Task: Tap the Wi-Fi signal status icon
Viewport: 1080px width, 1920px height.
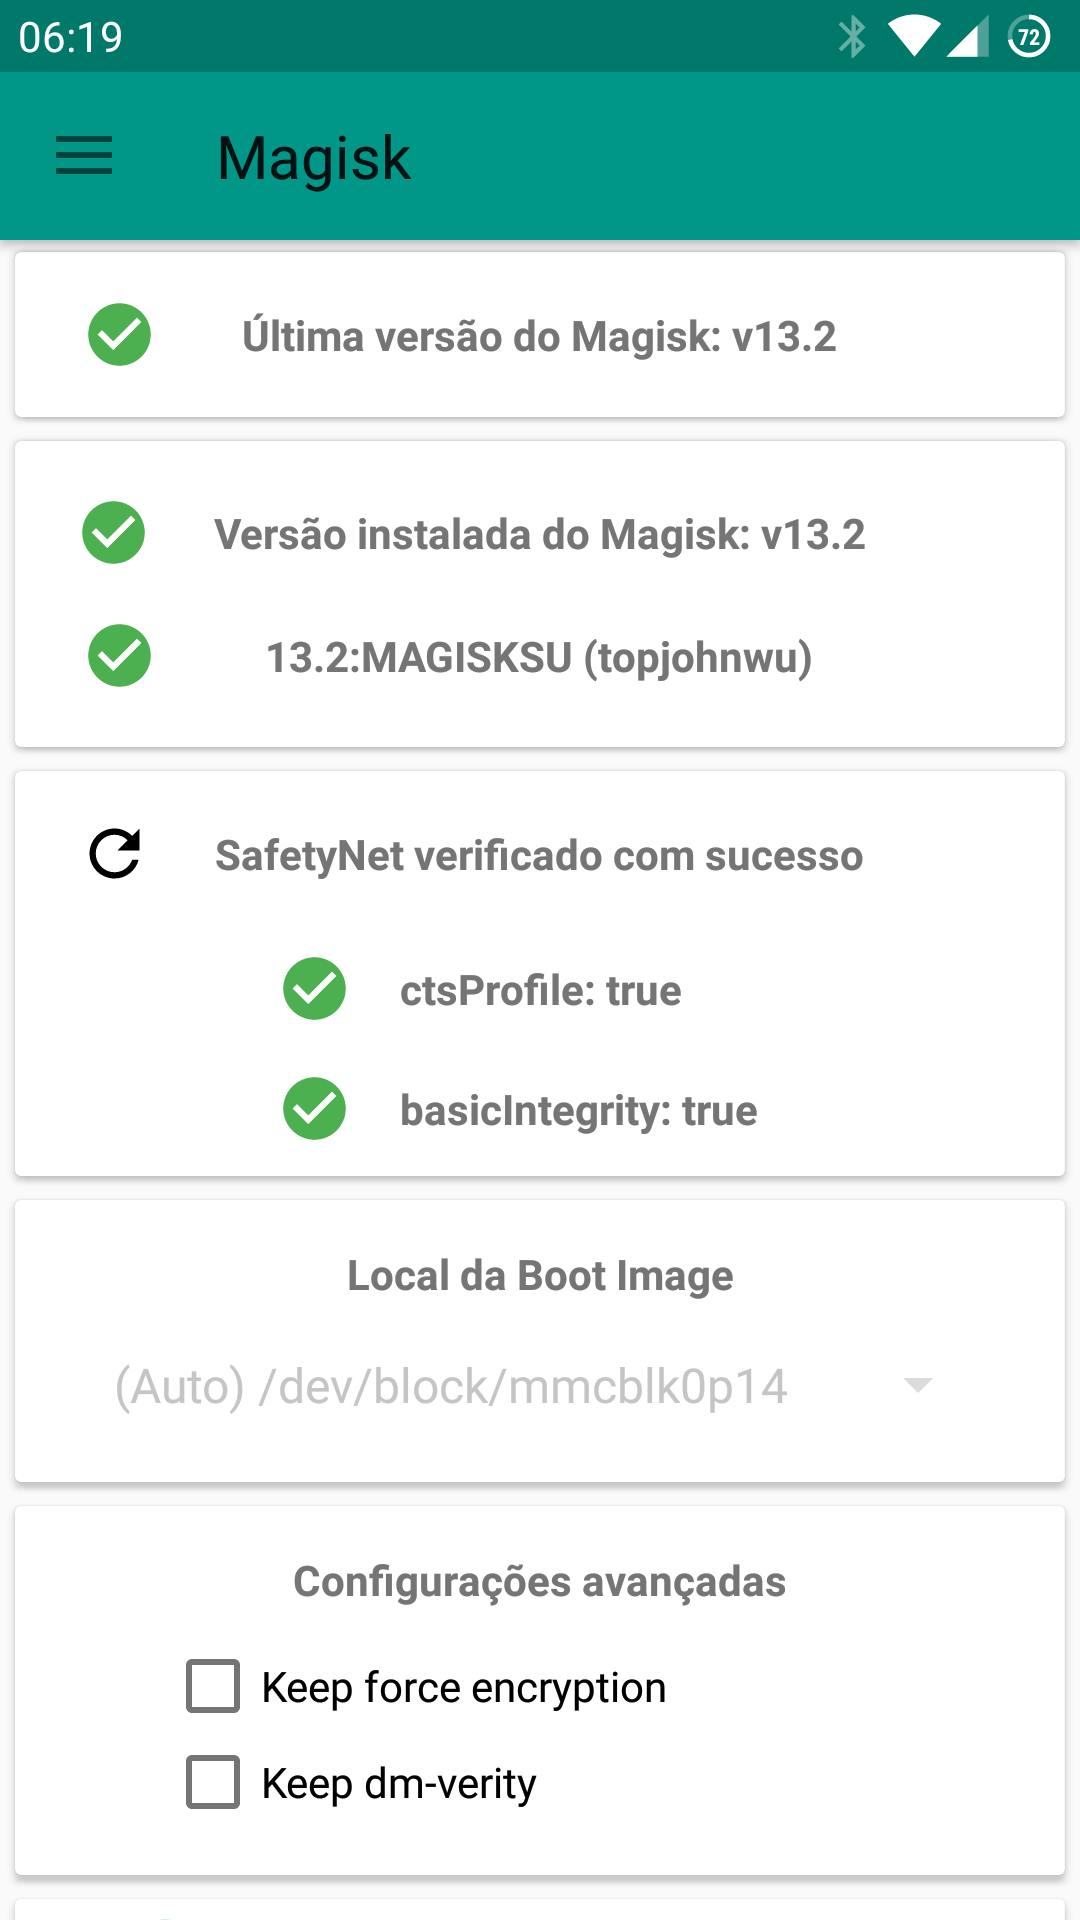Action: (x=912, y=37)
